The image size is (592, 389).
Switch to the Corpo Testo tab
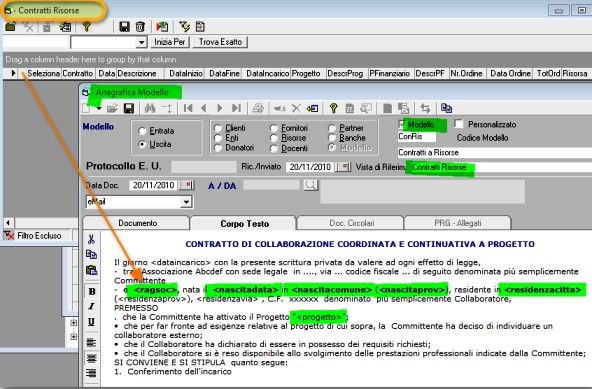[x=244, y=223]
